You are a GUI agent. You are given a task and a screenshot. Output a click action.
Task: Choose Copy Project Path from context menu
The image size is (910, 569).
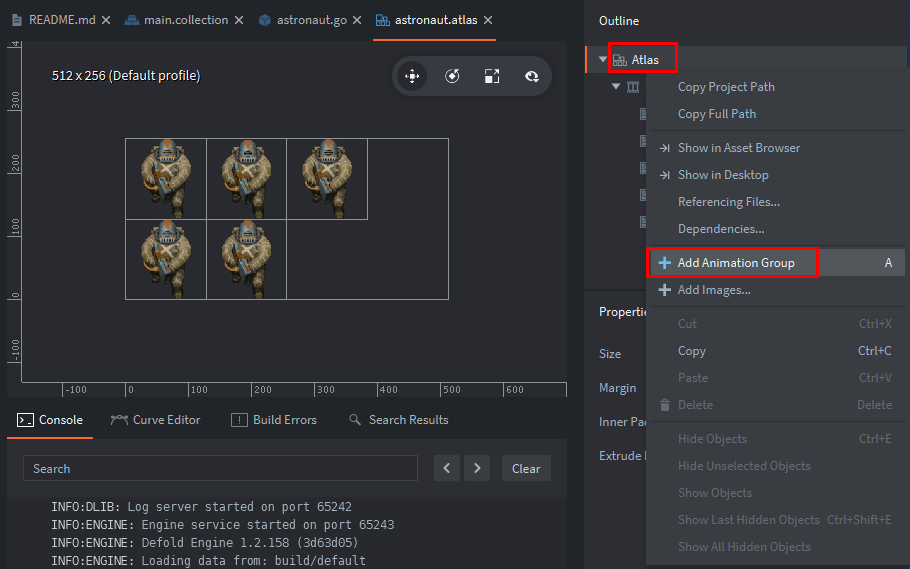point(726,87)
